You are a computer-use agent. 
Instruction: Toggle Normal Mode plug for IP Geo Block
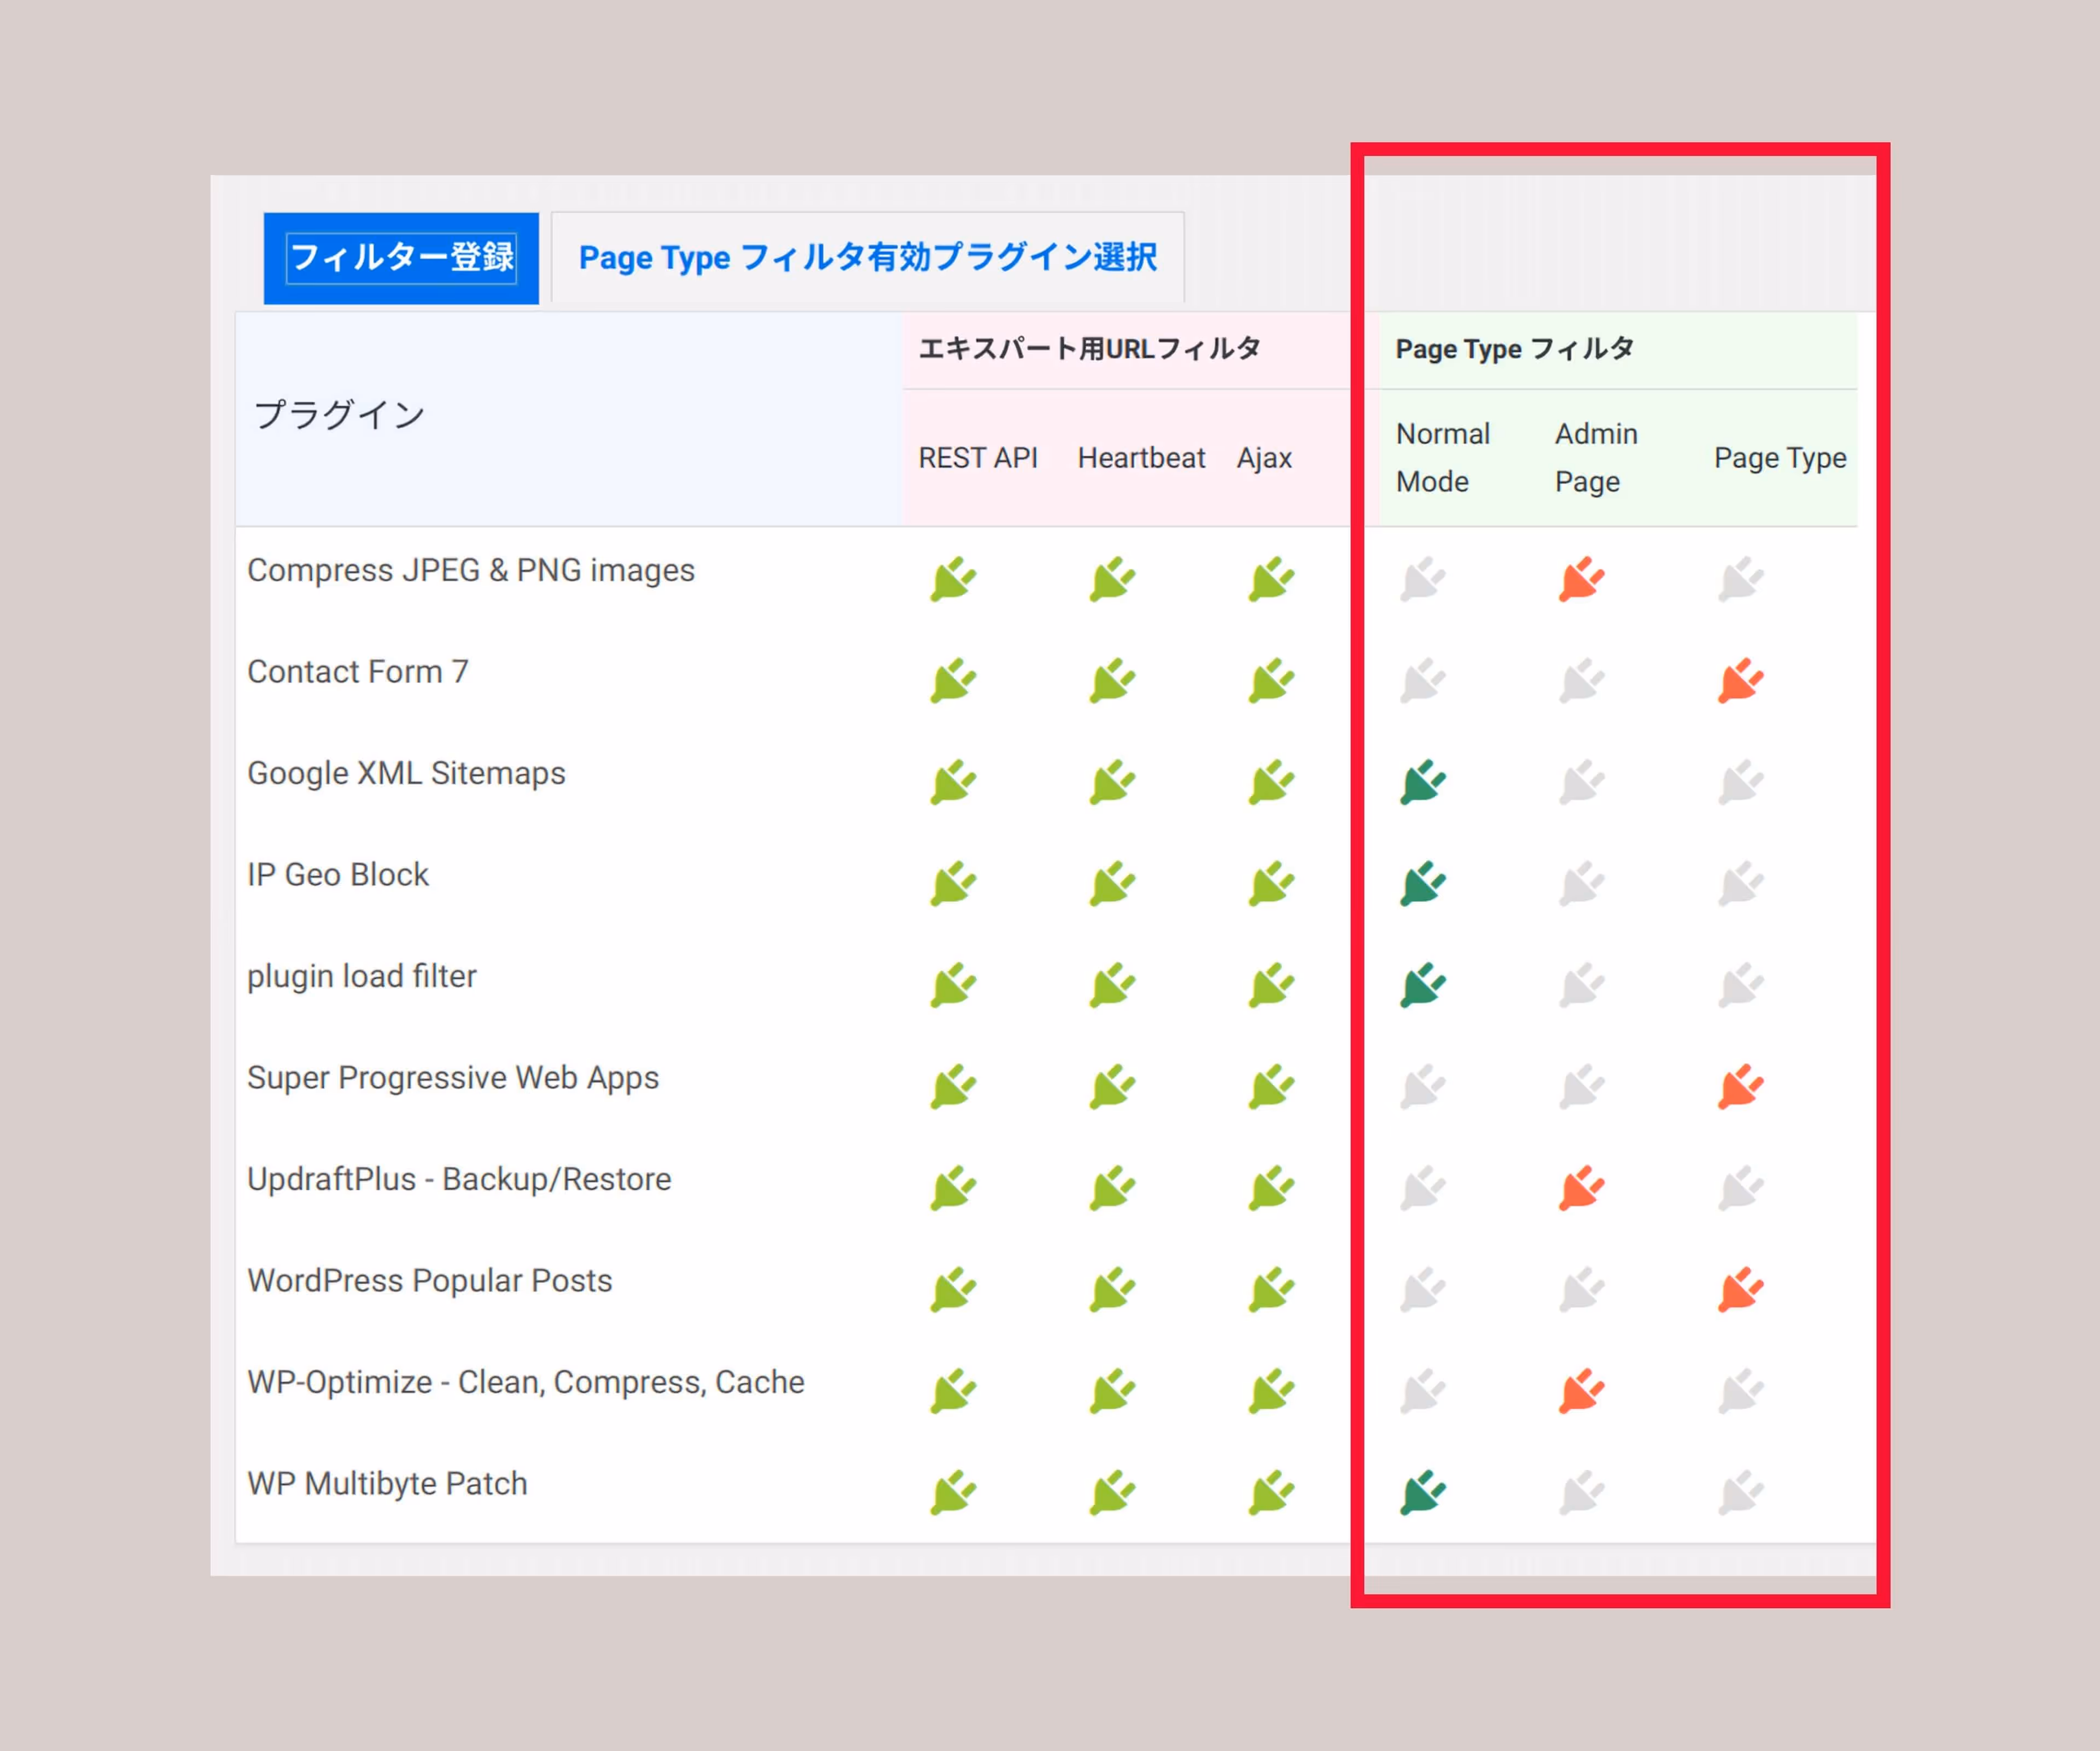pyautogui.click(x=1422, y=884)
